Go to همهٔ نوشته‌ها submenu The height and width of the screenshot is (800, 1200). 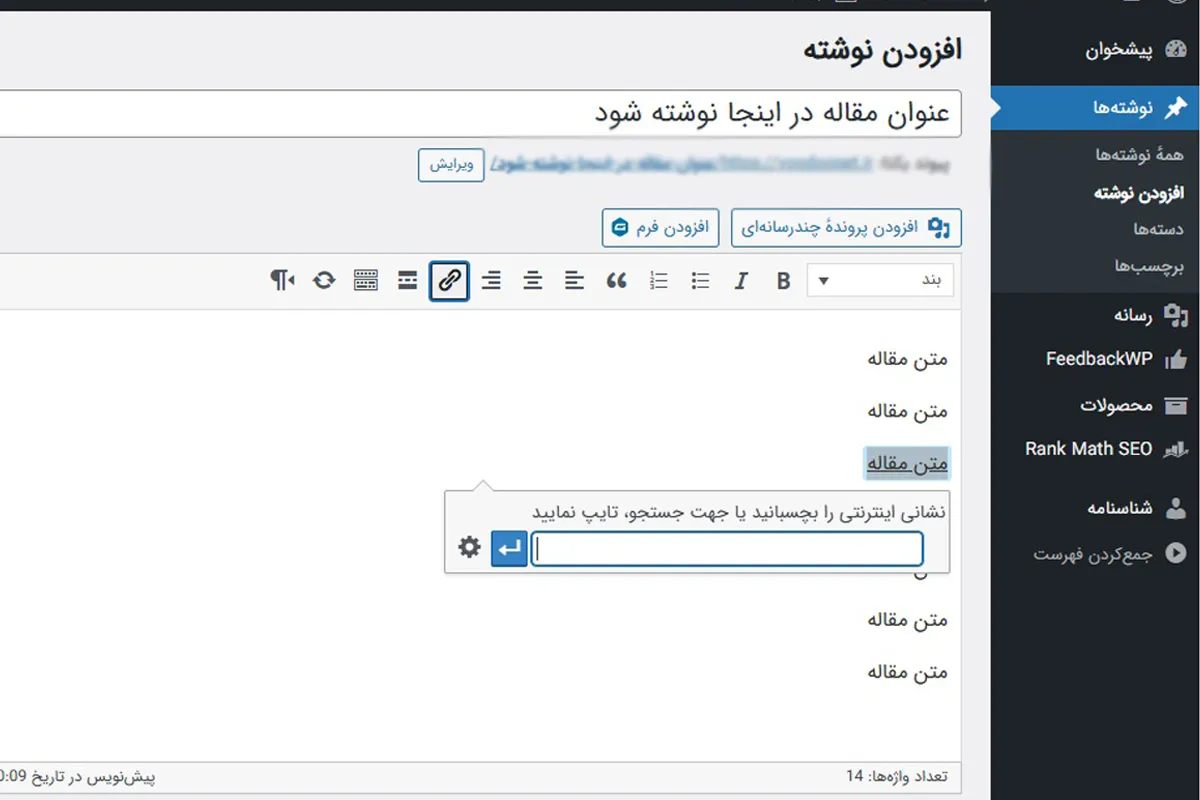pos(1139,155)
